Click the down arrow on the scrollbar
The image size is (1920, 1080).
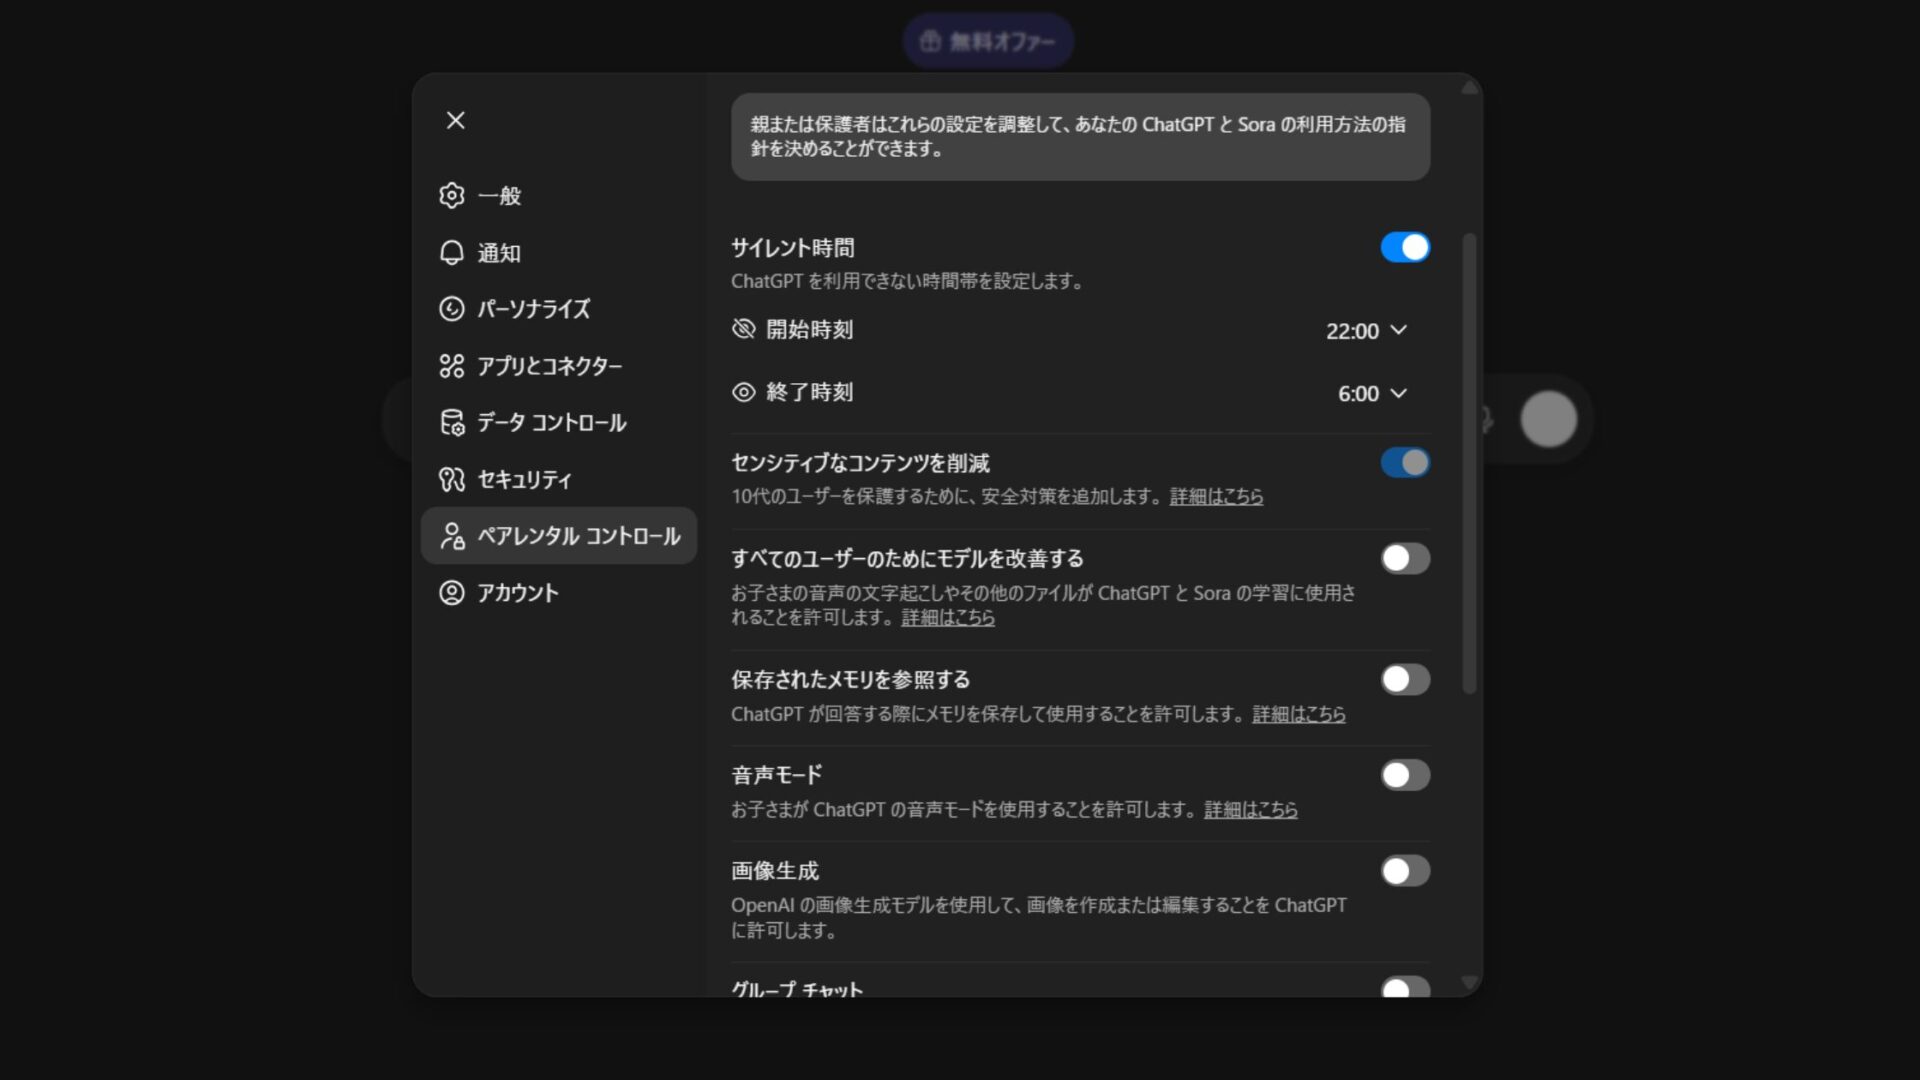pyautogui.click(x=1469, y=981)
